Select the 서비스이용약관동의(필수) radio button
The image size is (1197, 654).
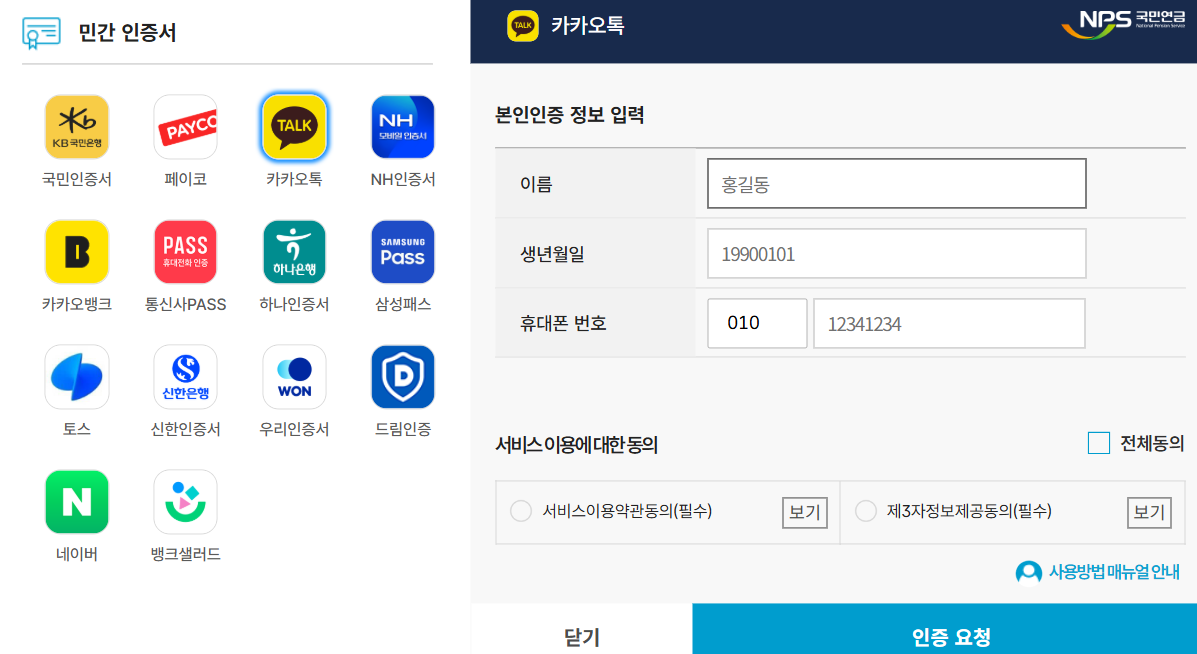(521, 511)
